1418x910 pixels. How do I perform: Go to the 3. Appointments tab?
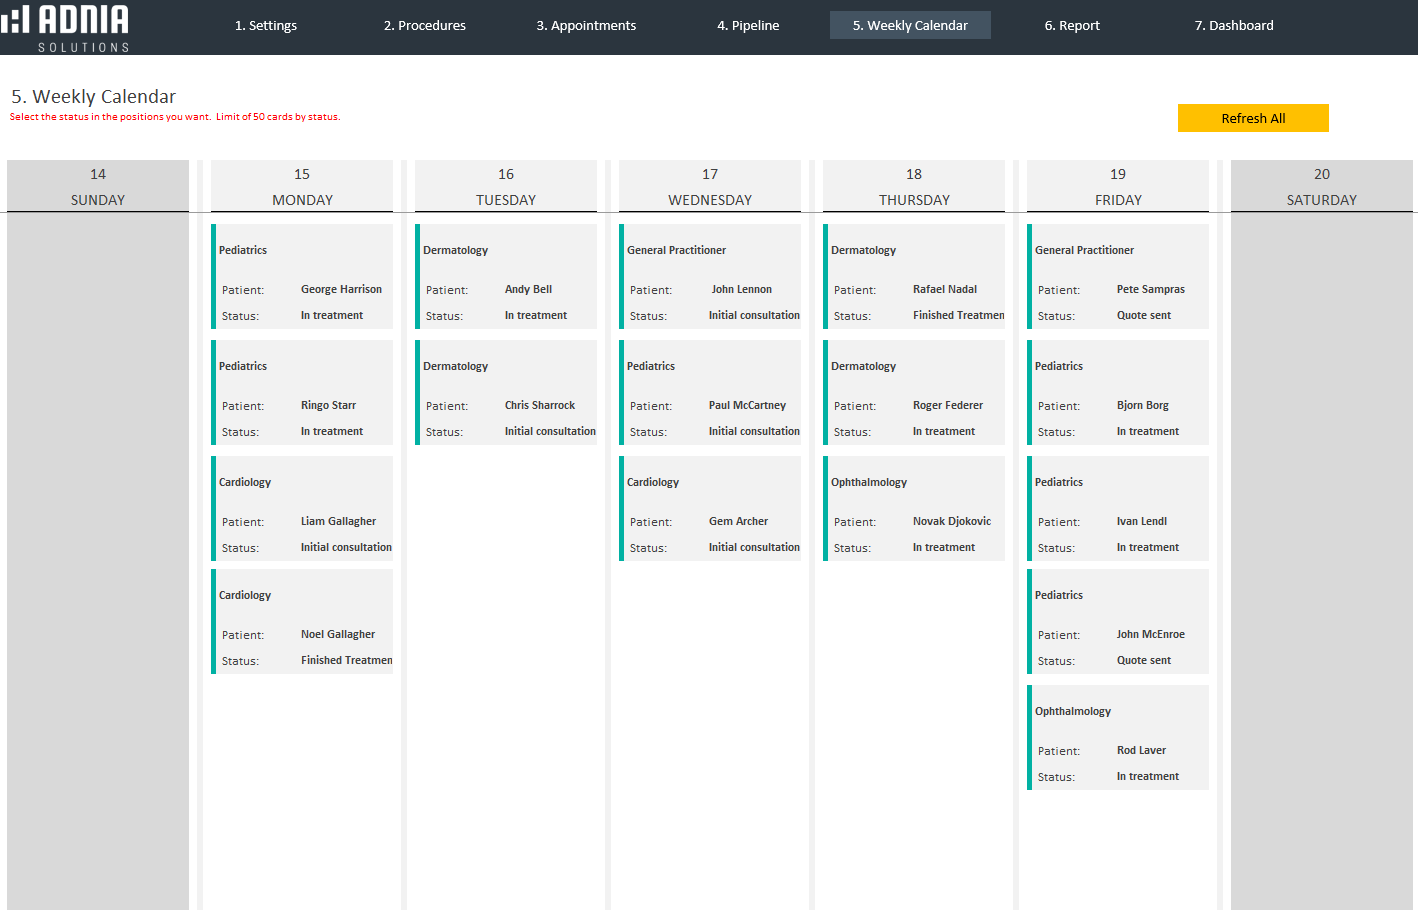[586, 25]
